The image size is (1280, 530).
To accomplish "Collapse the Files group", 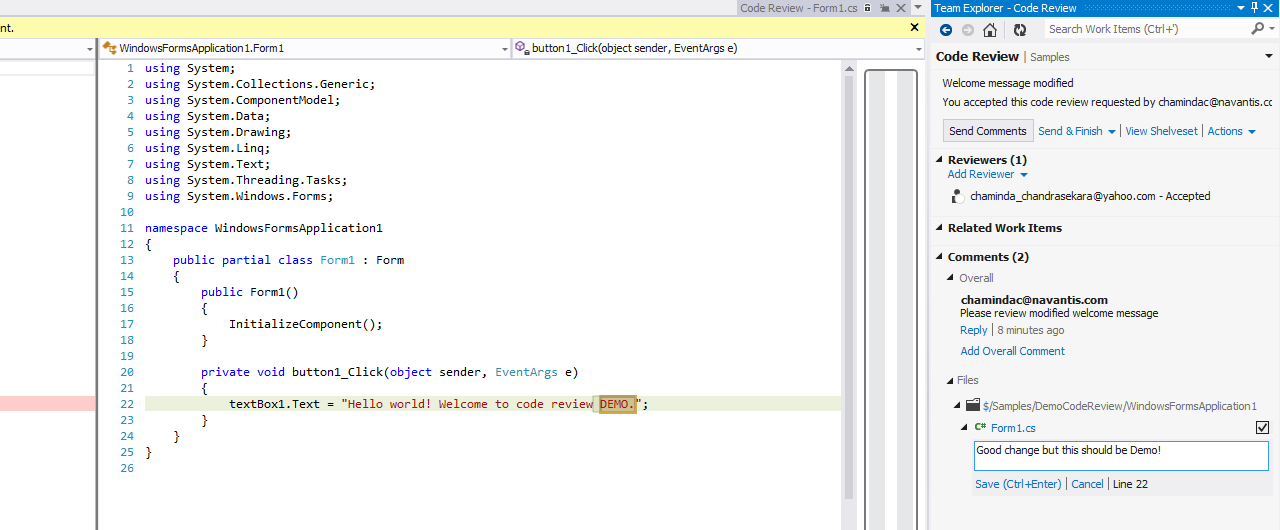I will point(951,380).
